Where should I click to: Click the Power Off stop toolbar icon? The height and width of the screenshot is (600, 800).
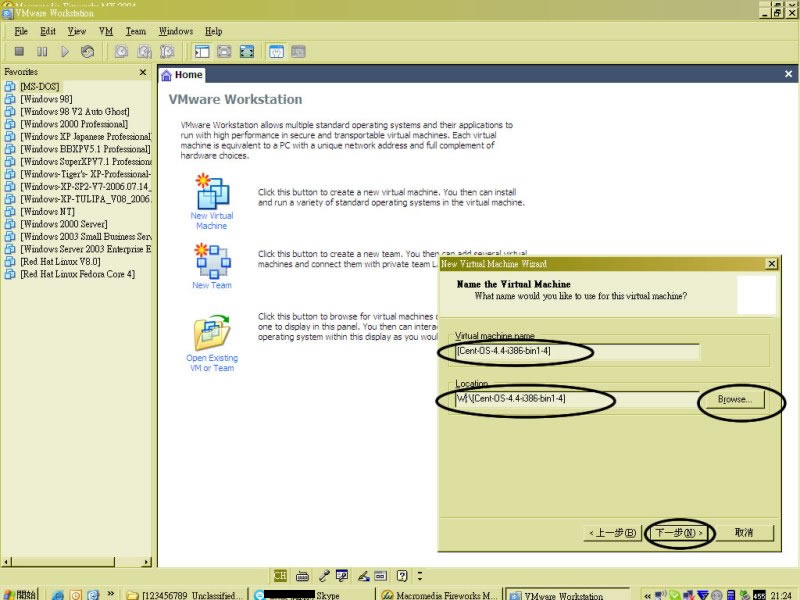(19, 52)
